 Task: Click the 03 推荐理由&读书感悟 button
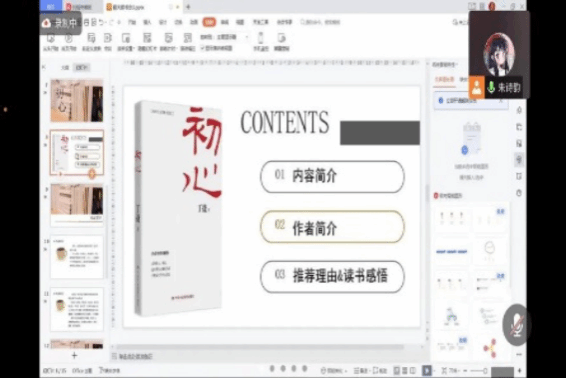point(332,277)
